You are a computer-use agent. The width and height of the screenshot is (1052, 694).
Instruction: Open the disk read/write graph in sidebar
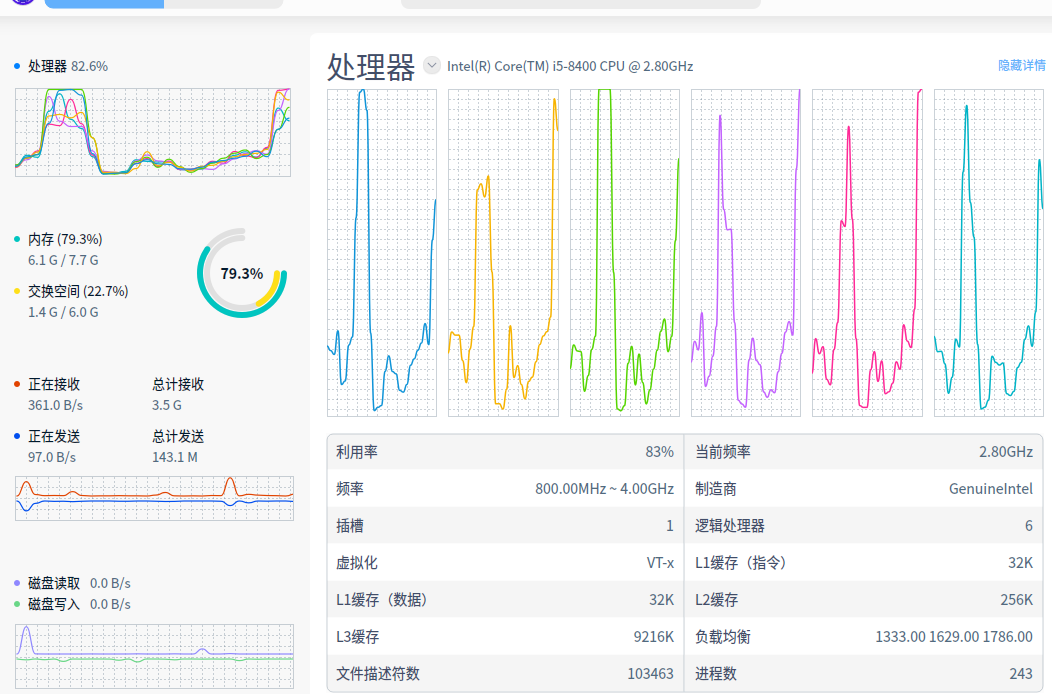[154, 656]
